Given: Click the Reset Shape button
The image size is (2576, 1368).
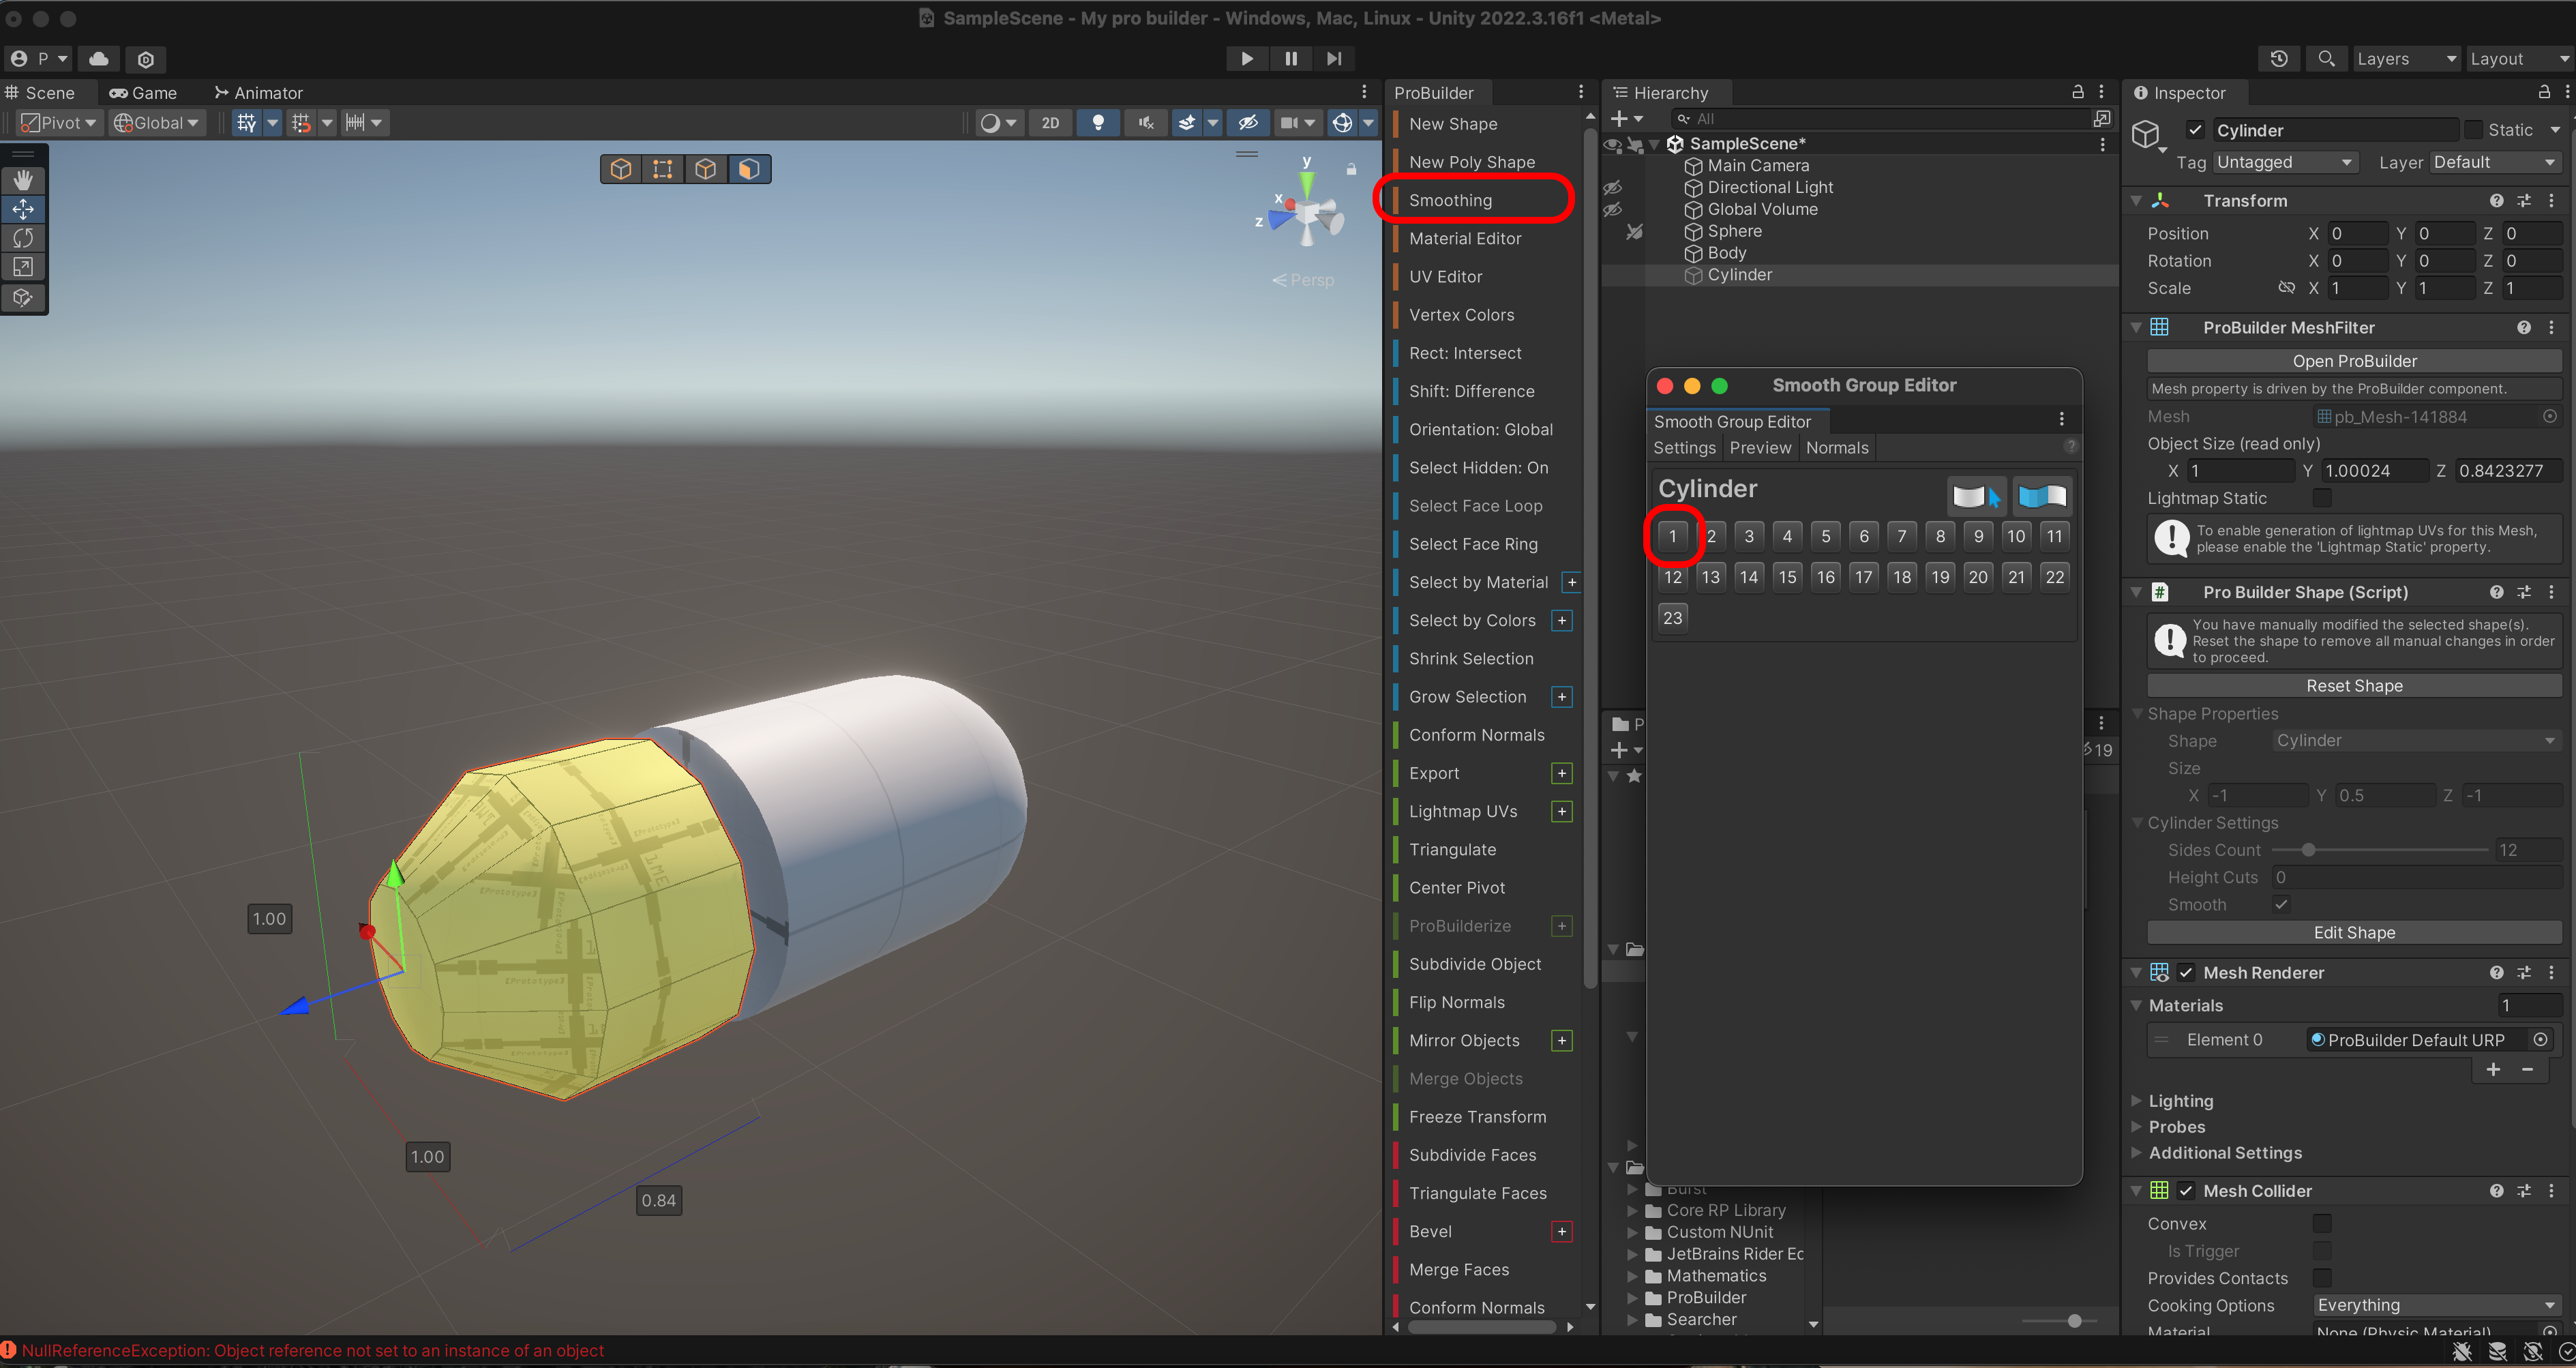Looking at the screenshot, I should tap(2354, 686).
